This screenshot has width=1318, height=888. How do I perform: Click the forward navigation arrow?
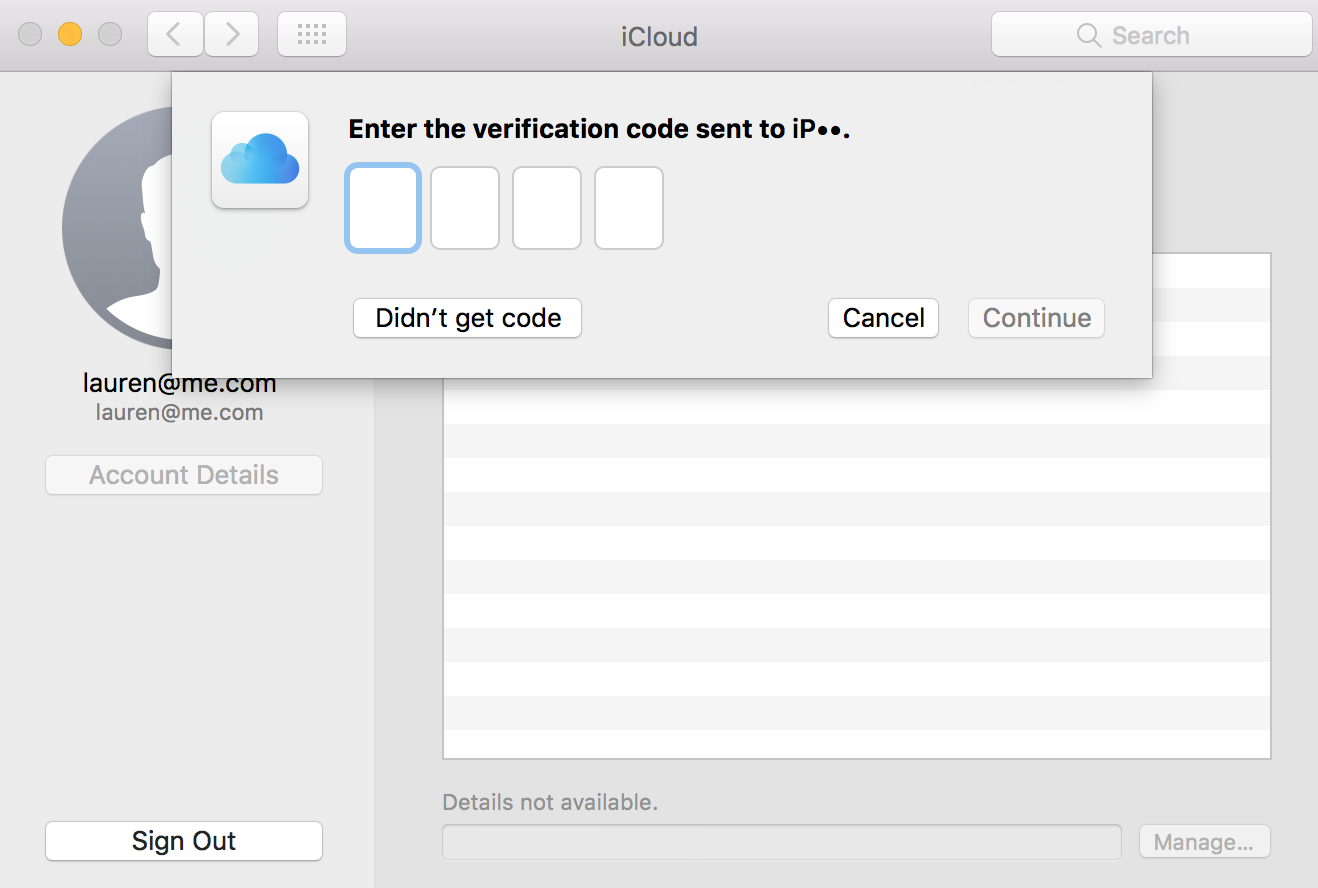232,35
